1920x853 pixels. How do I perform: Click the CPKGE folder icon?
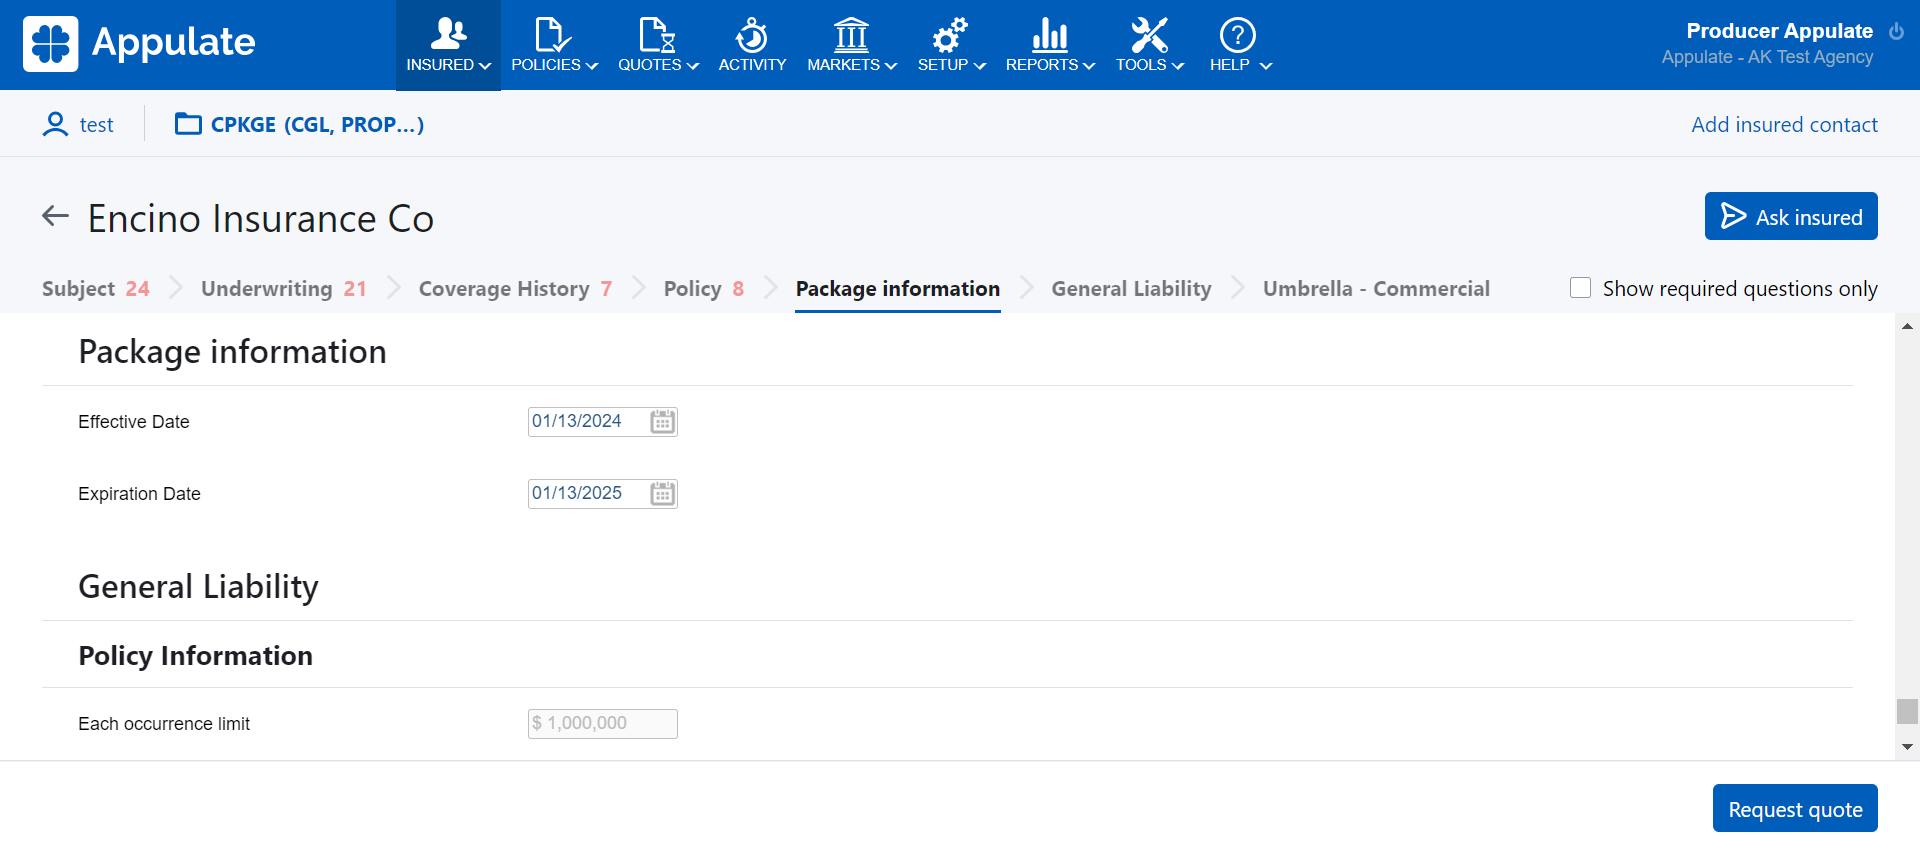(188, 124)
